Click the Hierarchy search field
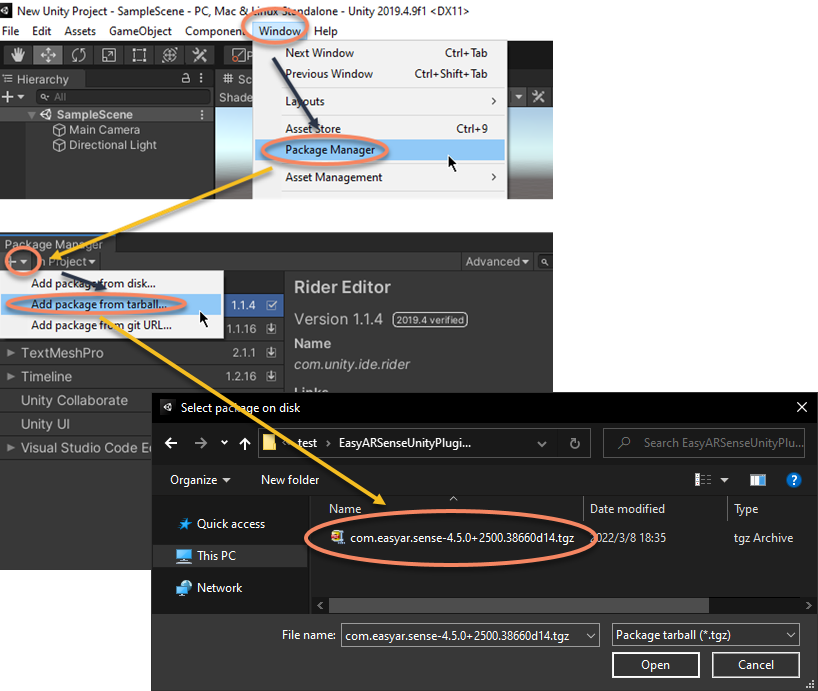 tap(124, 96)
